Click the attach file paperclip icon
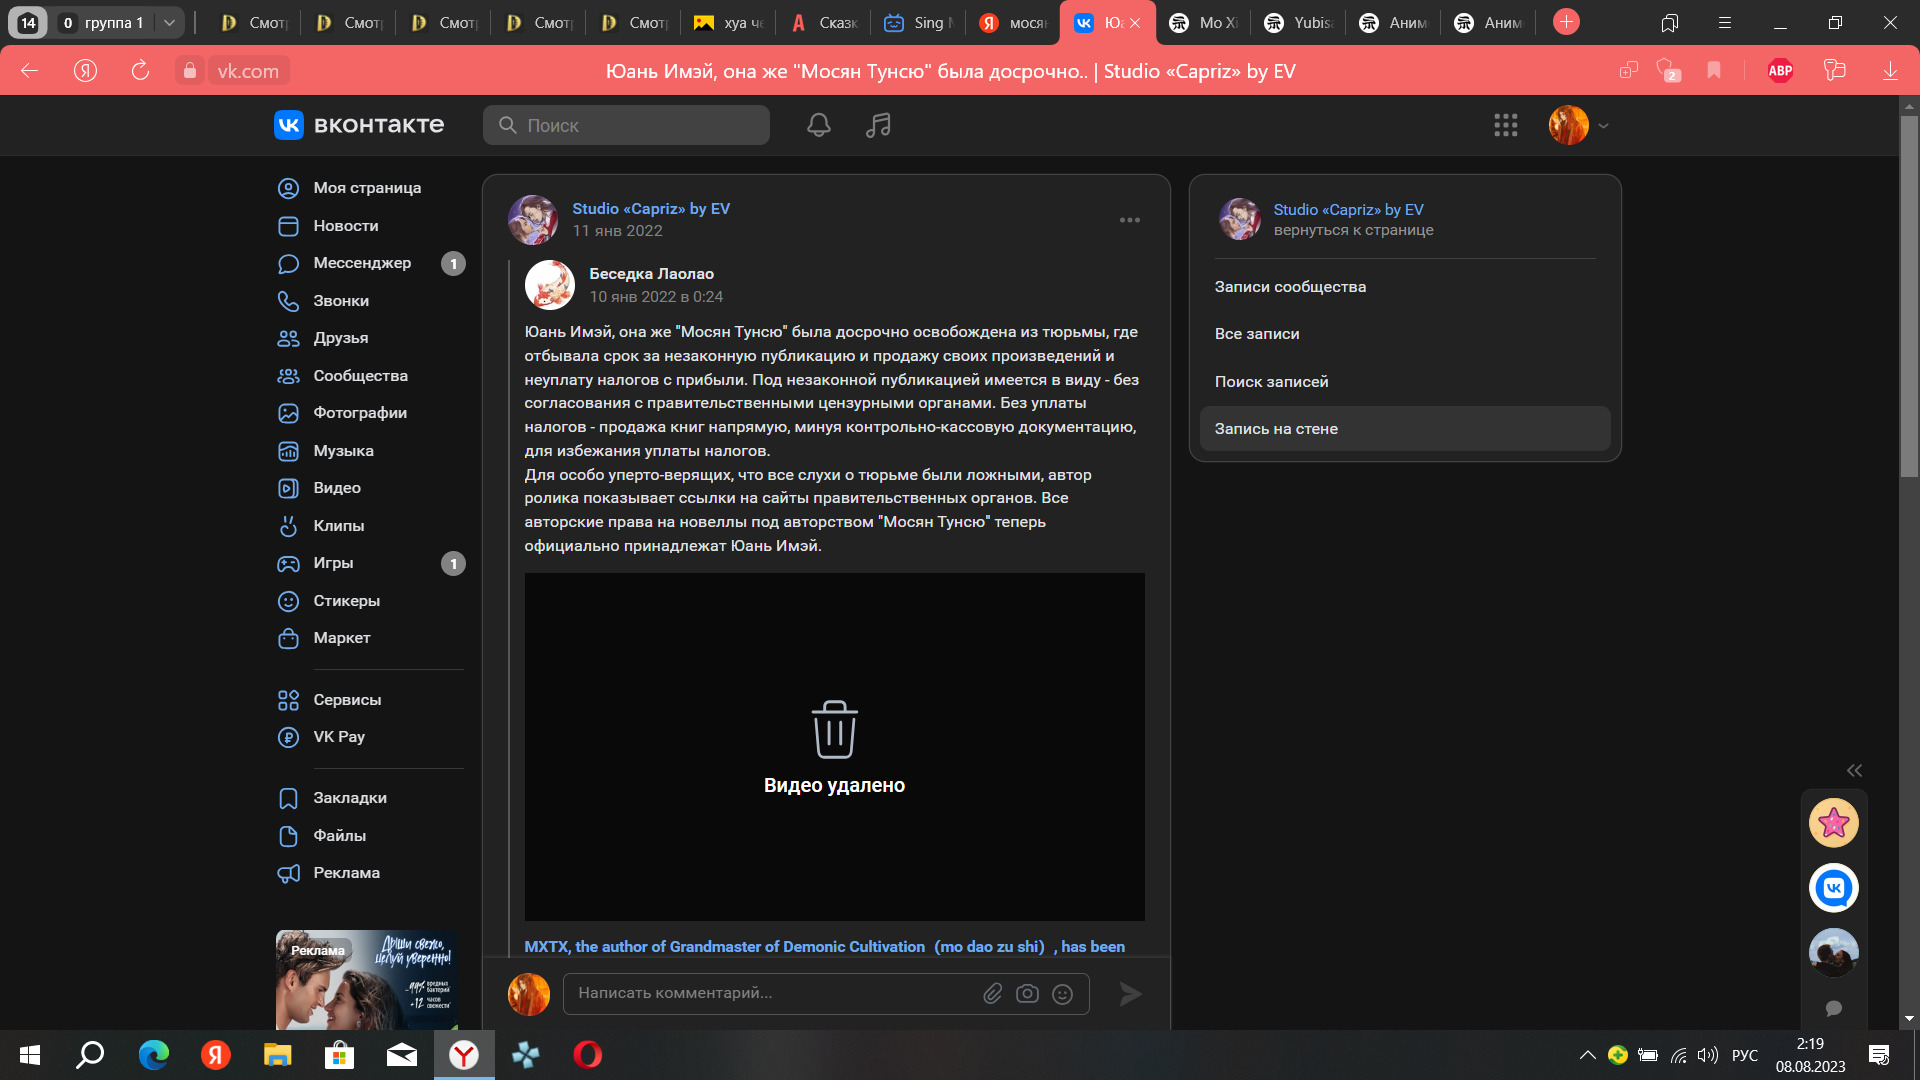This screenshot has width=1920, height=1080. point(992,993)
